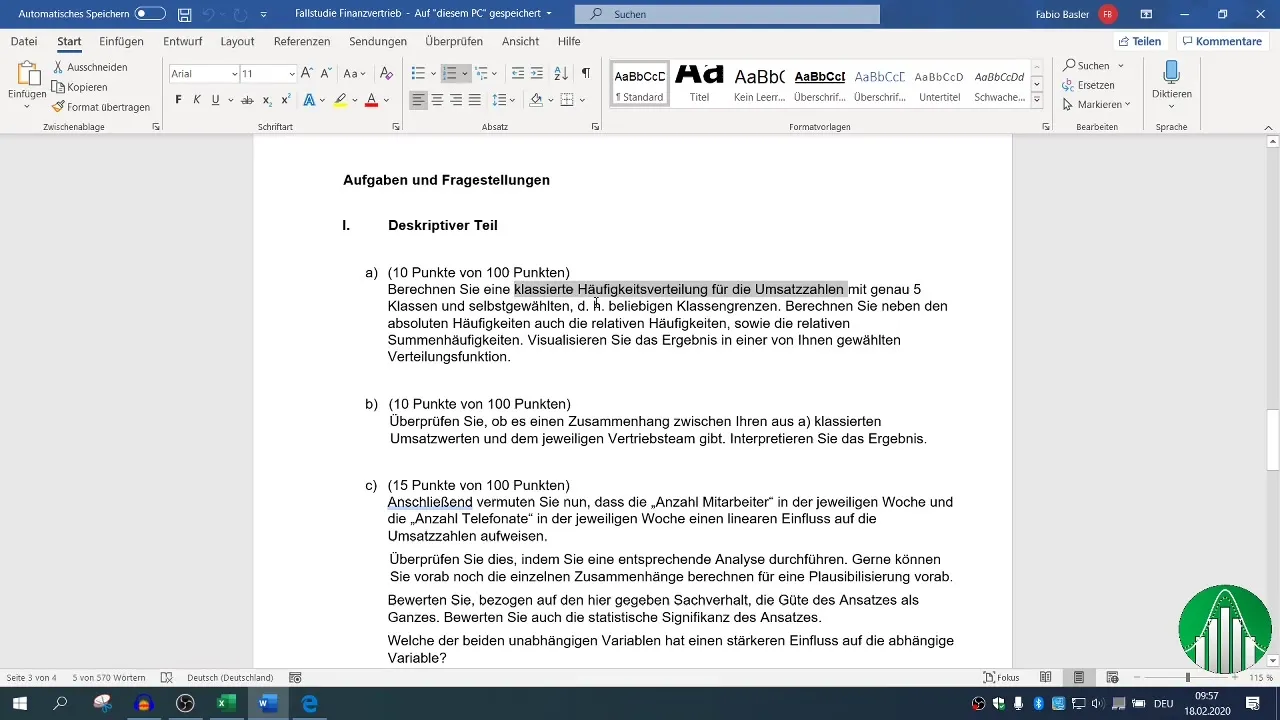The height and width of the screenshot is (720, 1280).
Task: Sort the selected text alphabetically
Action: [561, 74]
